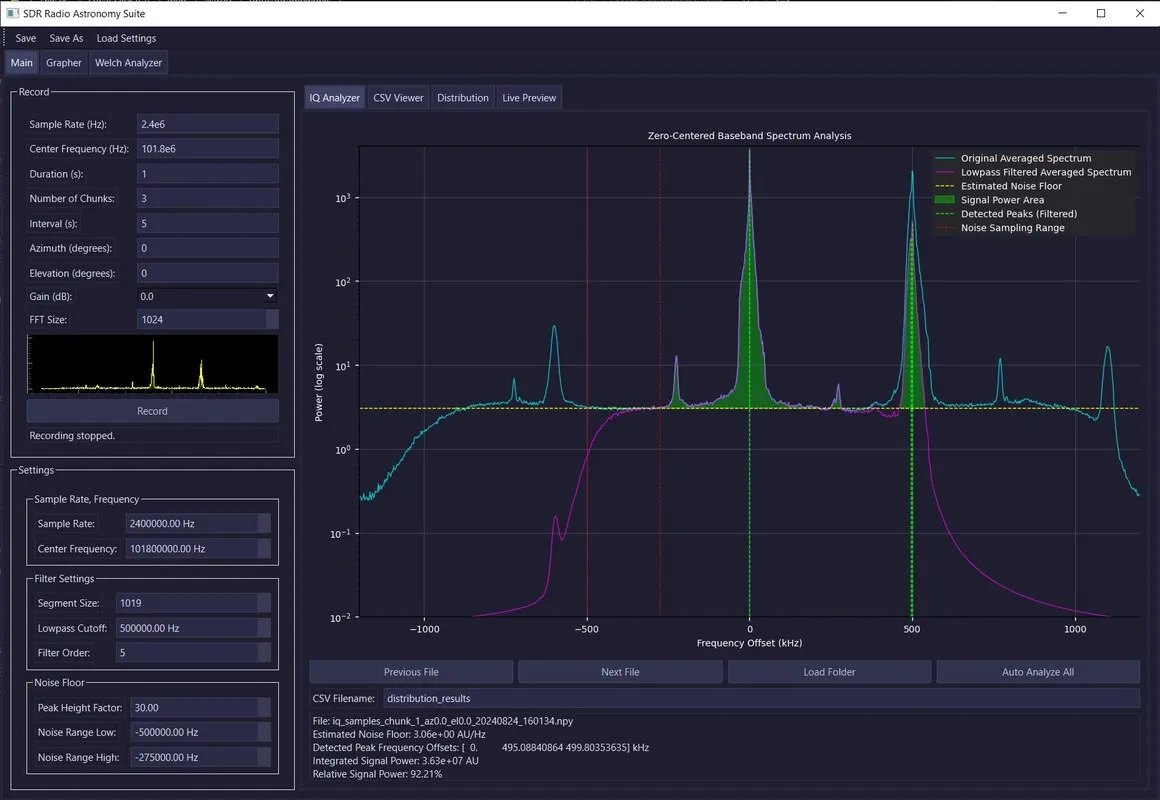Click the Segment Size value field
Image resolution: width=1160 pixels, height=800 pixels.
coord(186,603)
